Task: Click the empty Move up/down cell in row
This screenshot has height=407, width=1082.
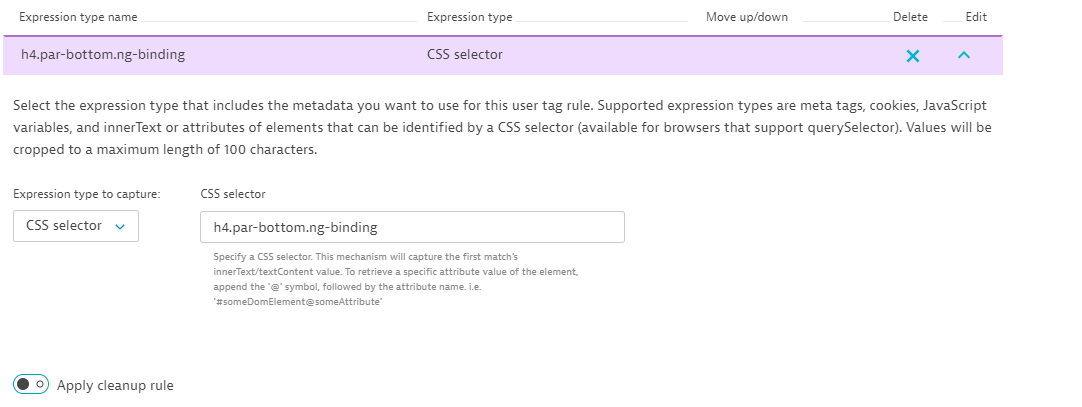Action: coord(749,55)
